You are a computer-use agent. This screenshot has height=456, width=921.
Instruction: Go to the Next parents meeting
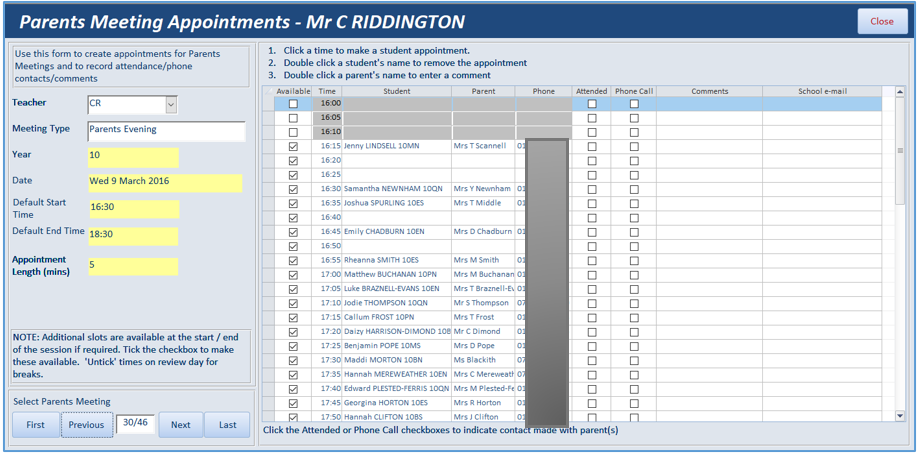(181, 425)
